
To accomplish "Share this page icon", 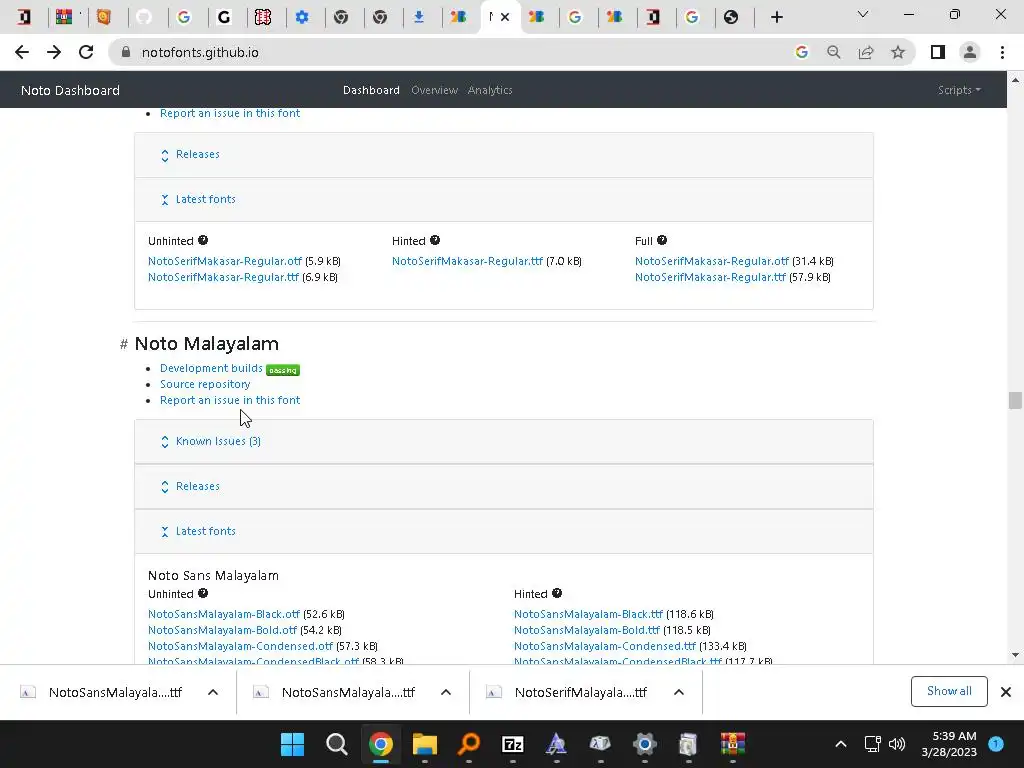I will click(x=866, y=52).
